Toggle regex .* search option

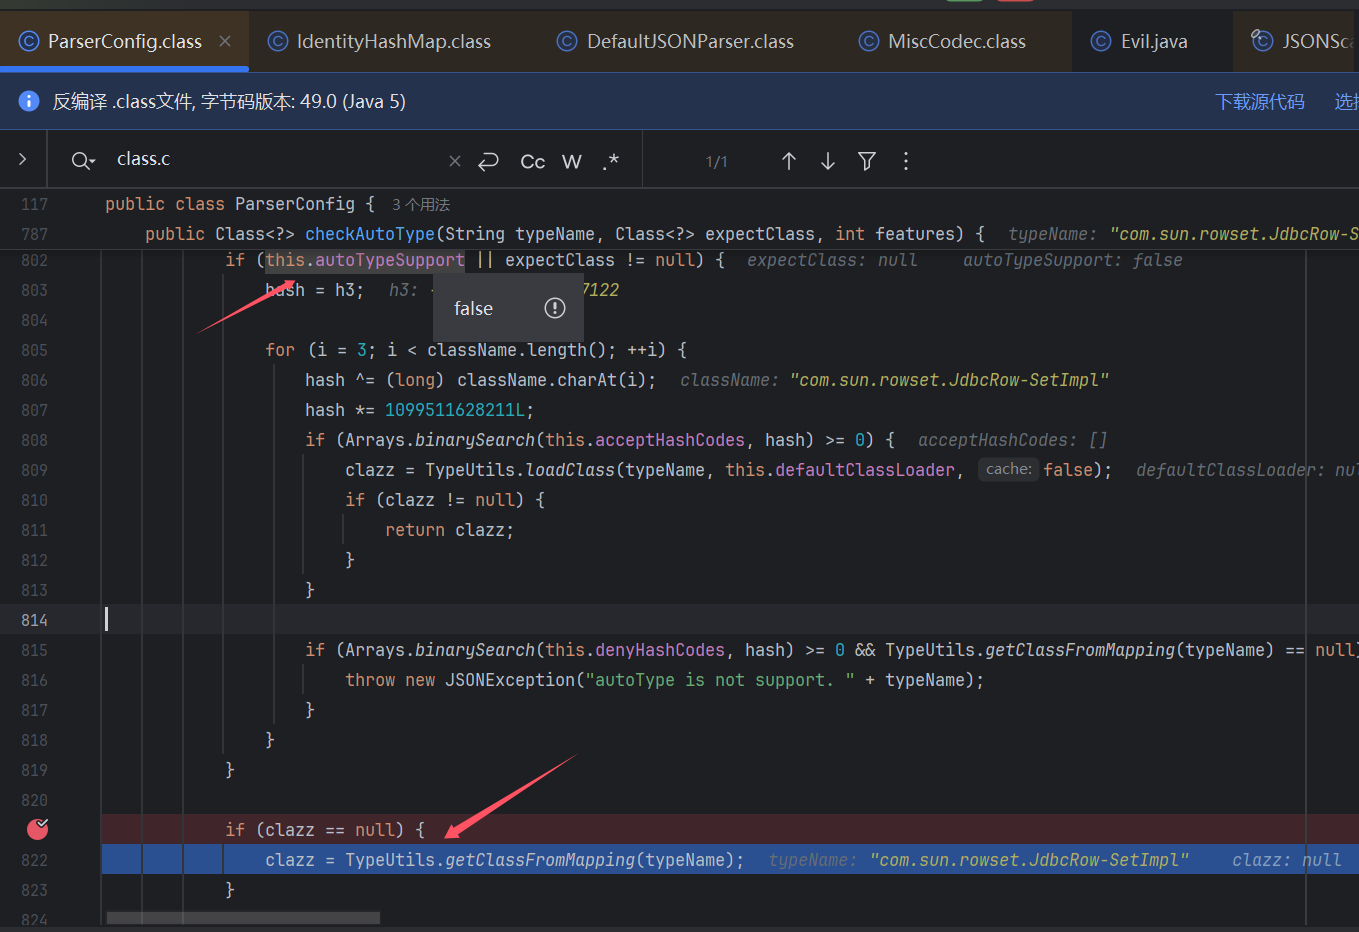[611, 161]
